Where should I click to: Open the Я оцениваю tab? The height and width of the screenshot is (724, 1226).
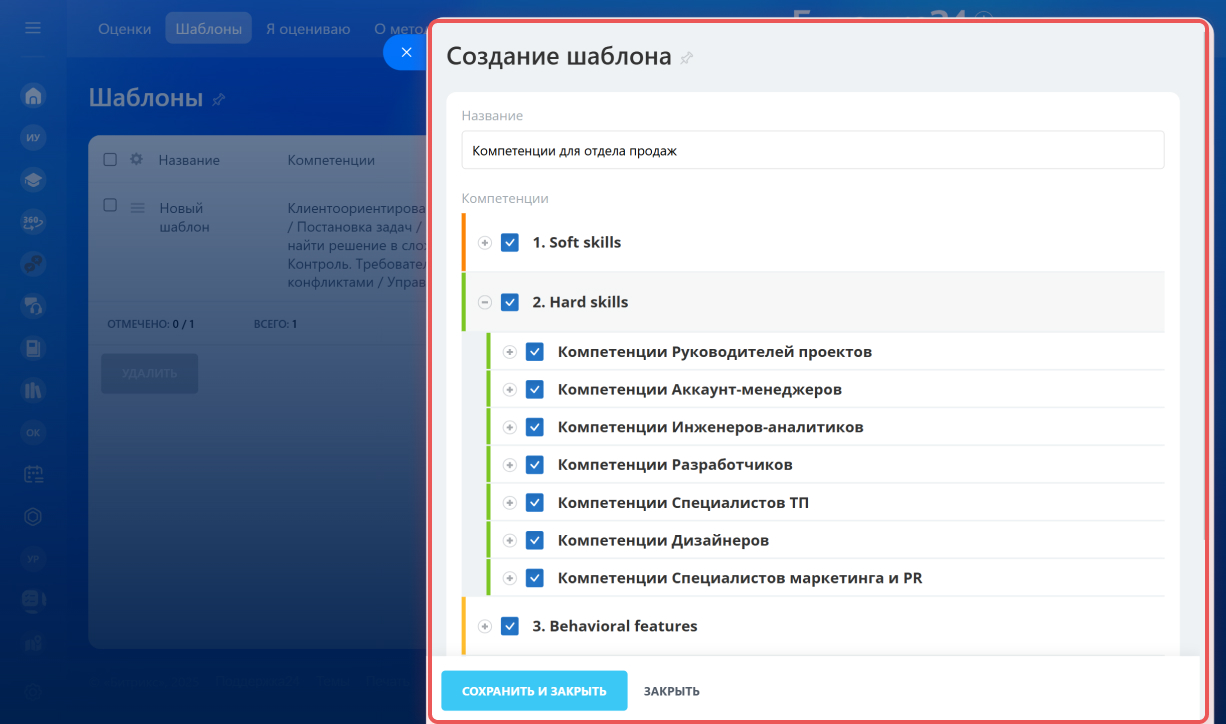(x=308, y=29)
